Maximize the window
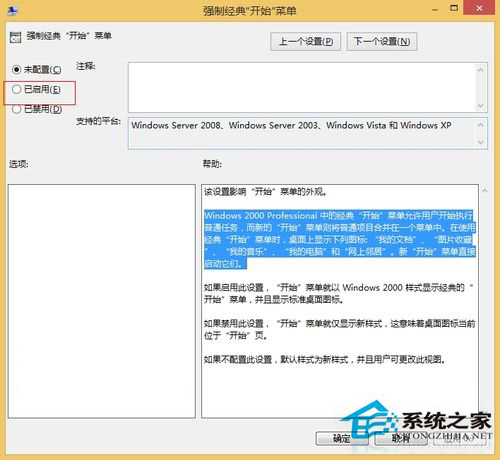Screen dimensions: 500x460 (454, 8)
